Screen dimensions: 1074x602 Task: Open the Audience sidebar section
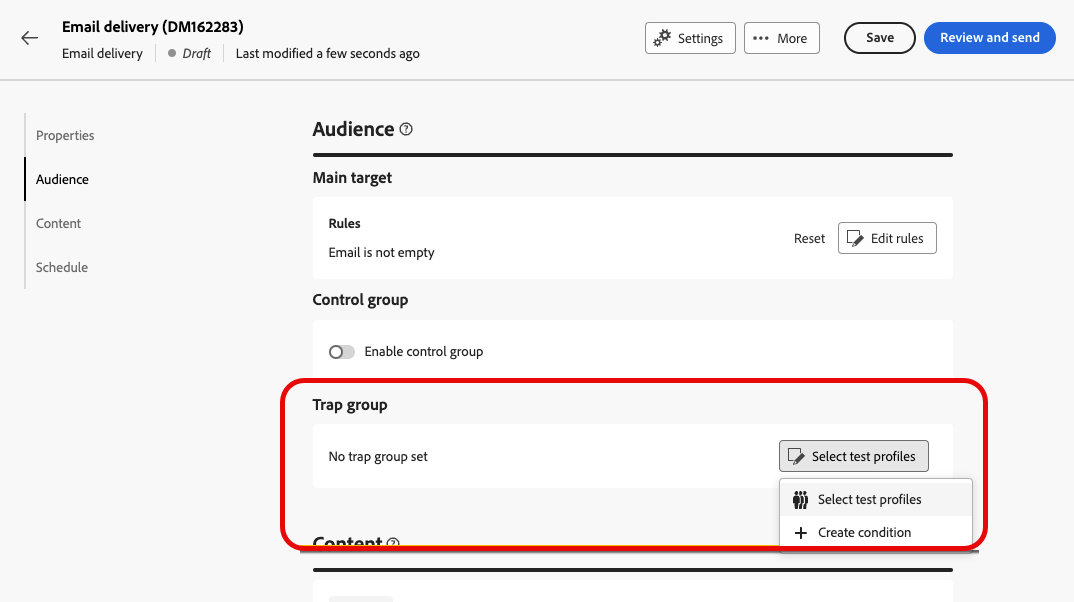[x=62, y=179]
